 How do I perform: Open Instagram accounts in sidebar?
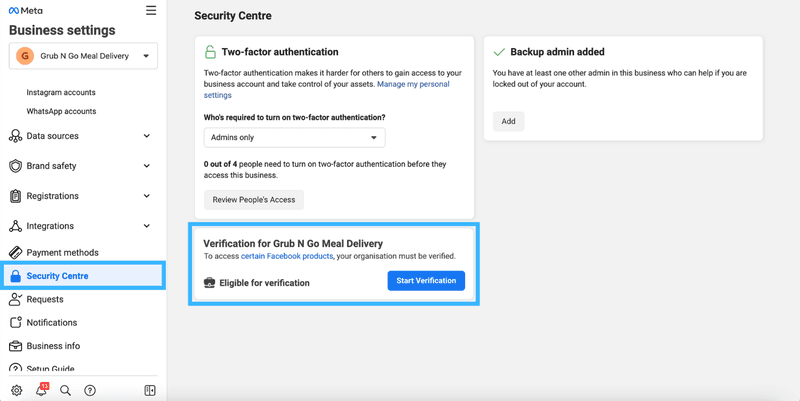point(61,92)
